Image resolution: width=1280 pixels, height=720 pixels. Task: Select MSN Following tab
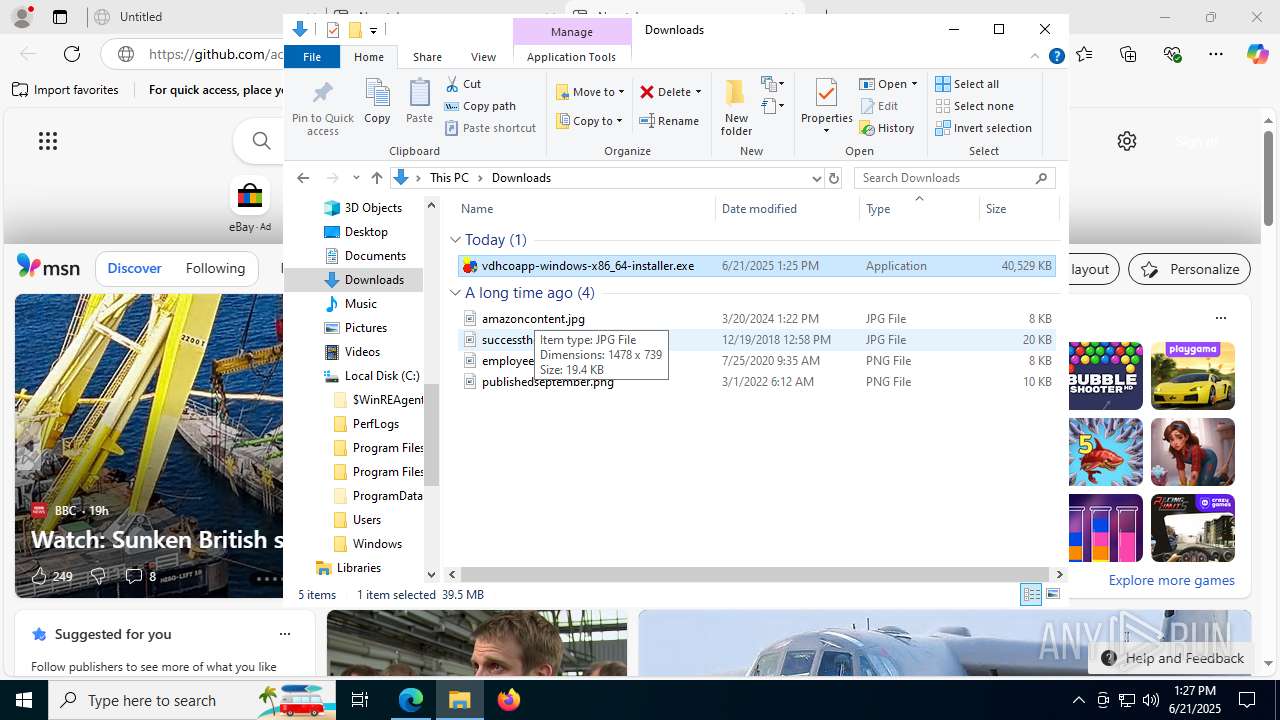[215, 268]
